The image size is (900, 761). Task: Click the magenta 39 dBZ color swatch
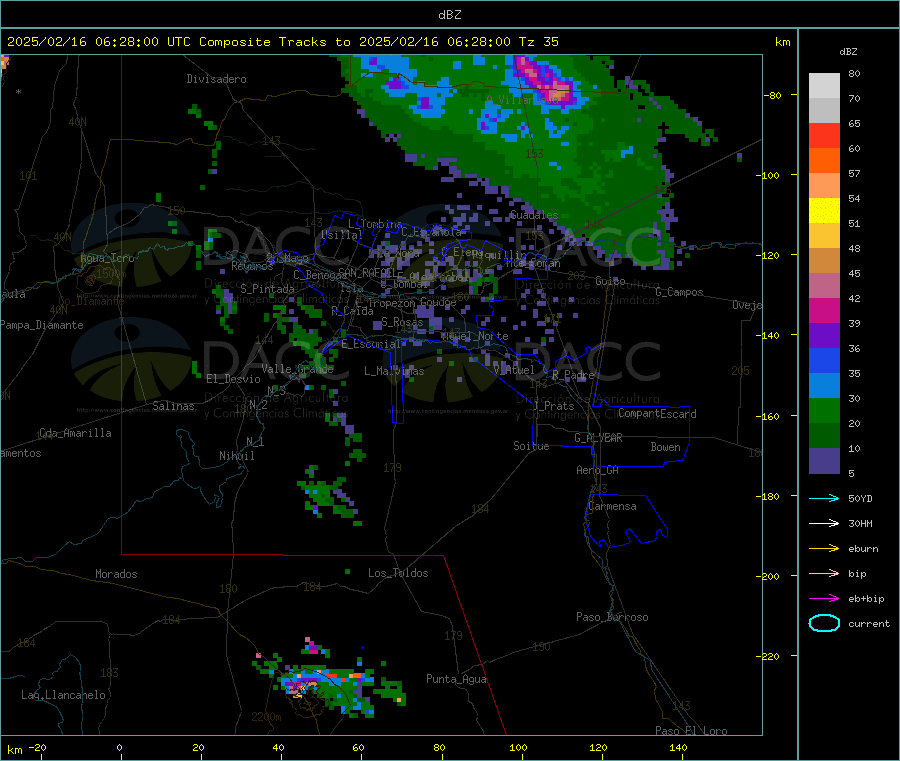coord(824,310)
